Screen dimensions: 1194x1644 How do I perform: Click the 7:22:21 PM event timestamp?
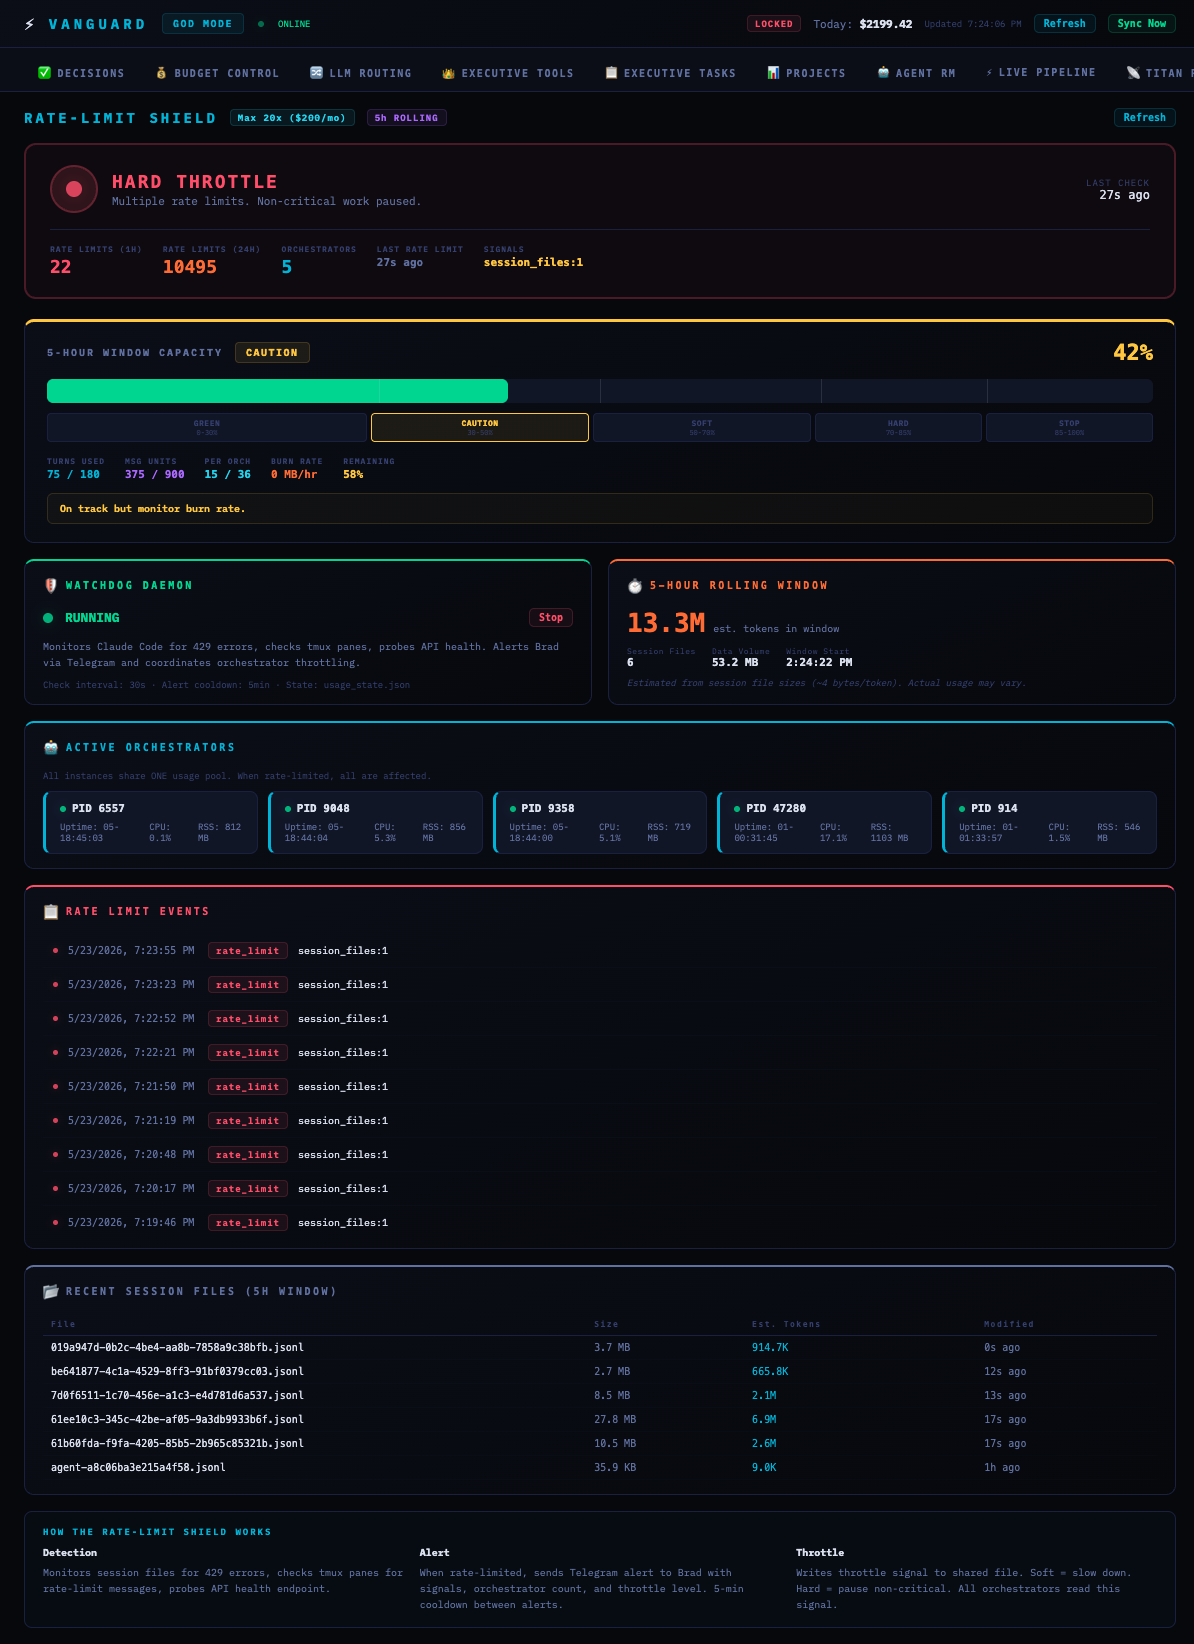(131, 1053)
